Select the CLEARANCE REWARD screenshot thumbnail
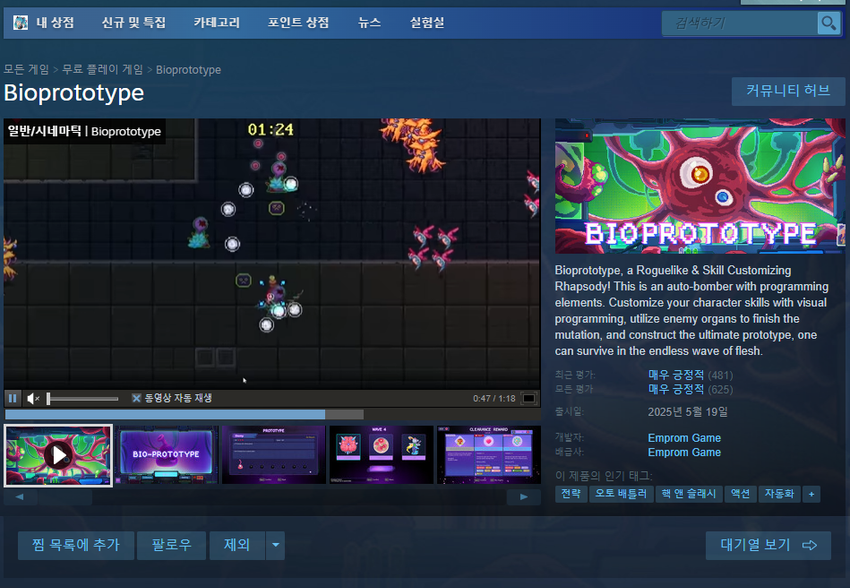Viewport: 850px width, 588px height. click(x=488, y=455)
